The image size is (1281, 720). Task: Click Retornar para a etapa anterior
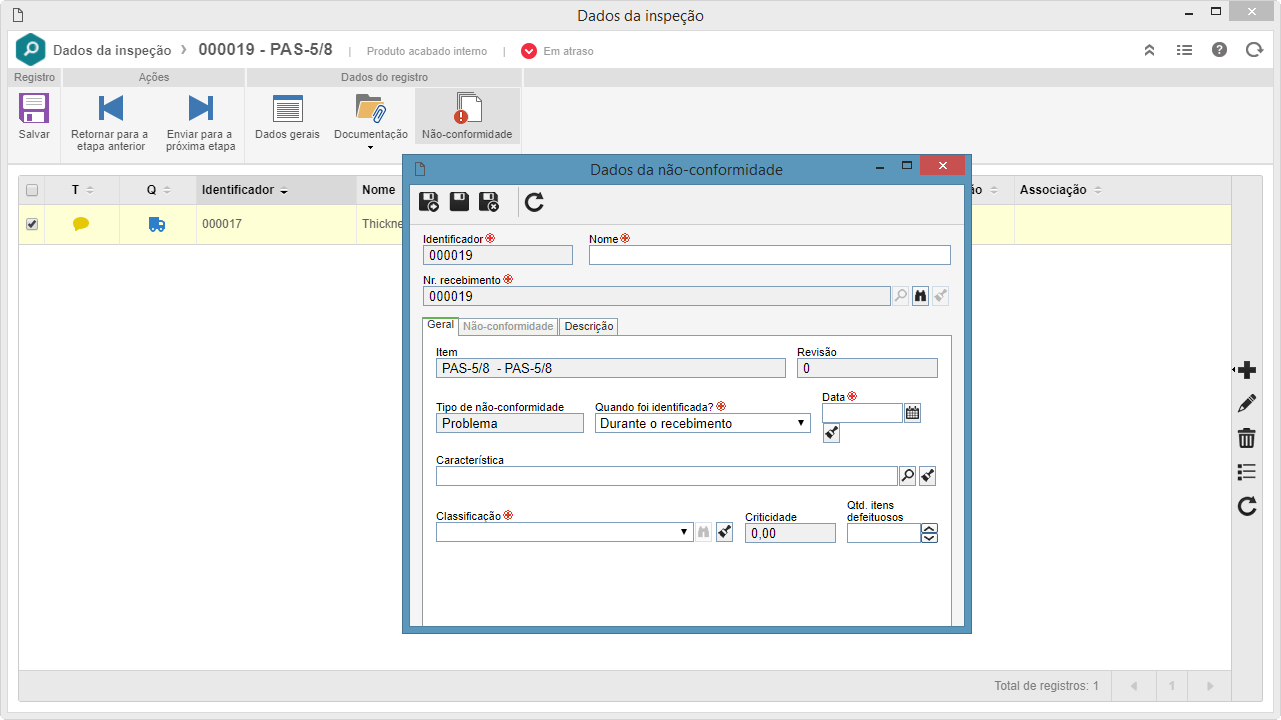(x=110, y=123)
